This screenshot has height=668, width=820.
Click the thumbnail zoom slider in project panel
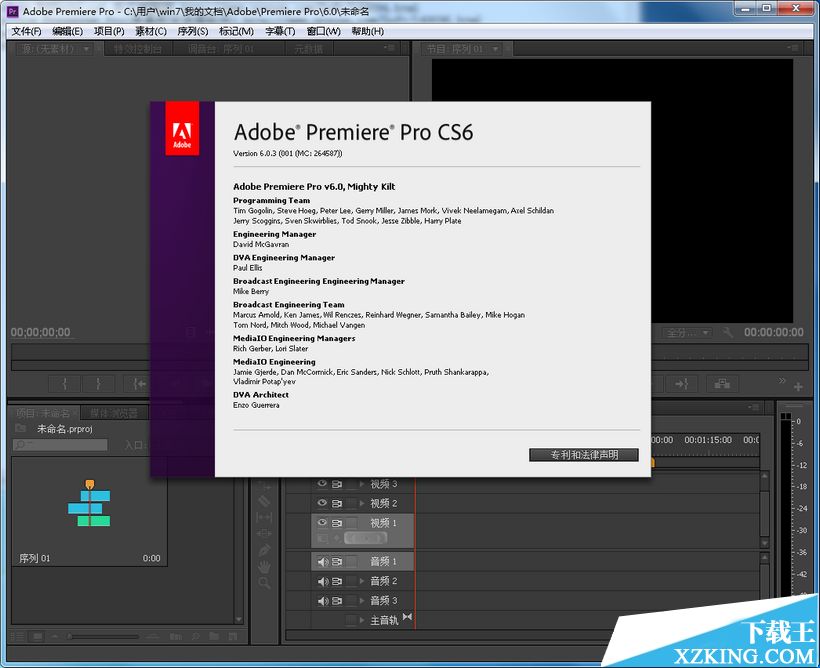[x=102, y=637]
